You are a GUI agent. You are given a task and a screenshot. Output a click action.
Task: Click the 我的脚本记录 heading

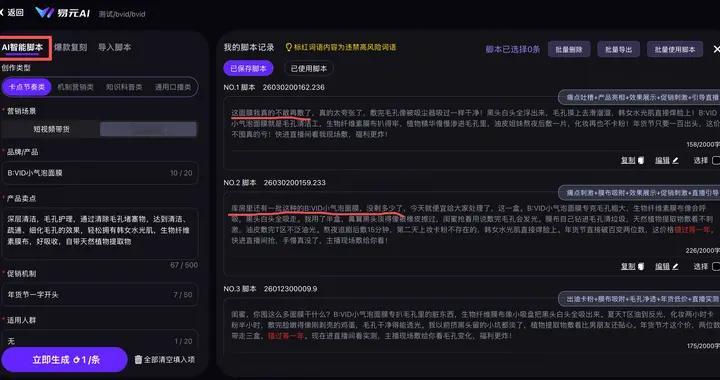tap(249, 47)
